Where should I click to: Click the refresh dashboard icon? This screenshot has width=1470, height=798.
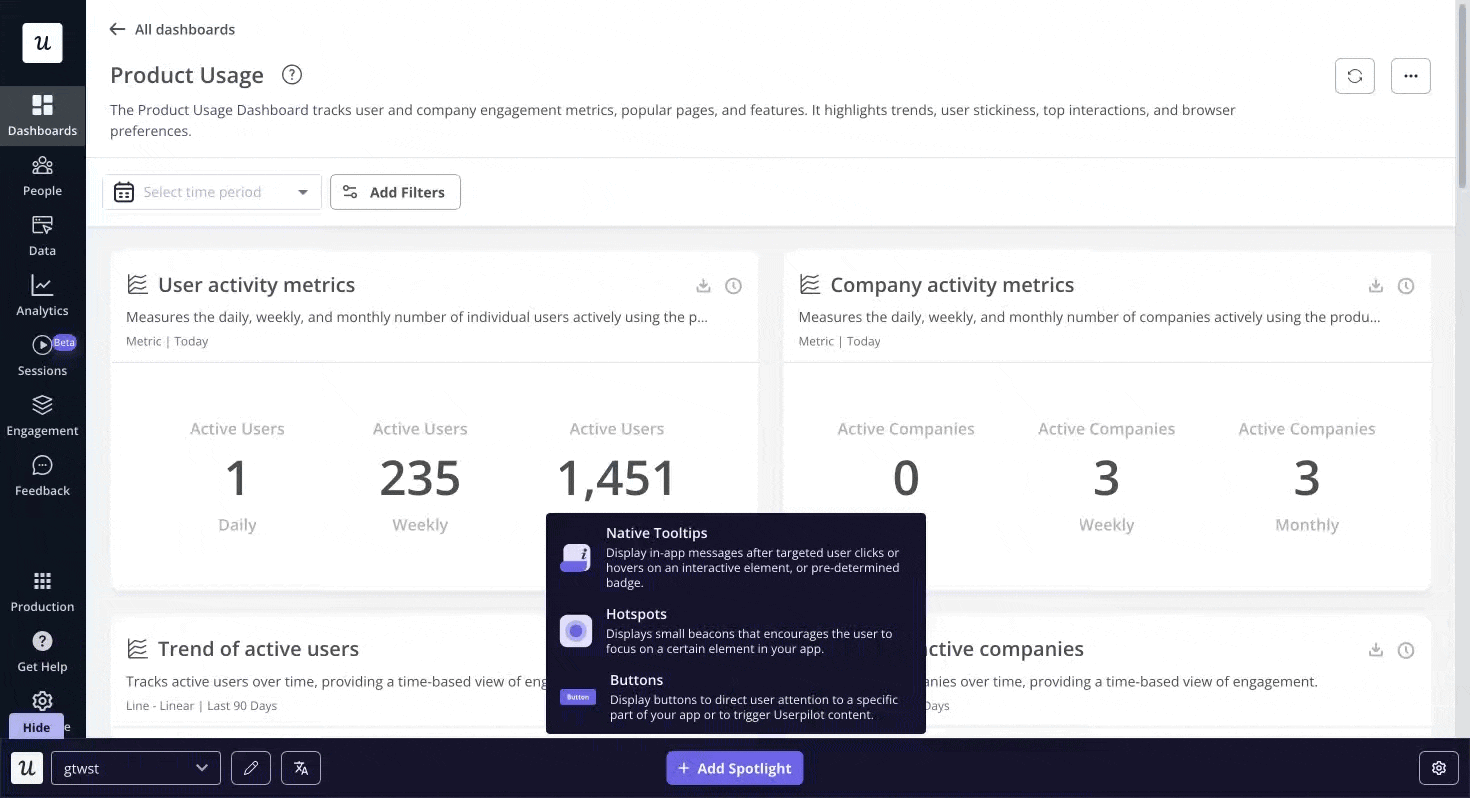1355,75
